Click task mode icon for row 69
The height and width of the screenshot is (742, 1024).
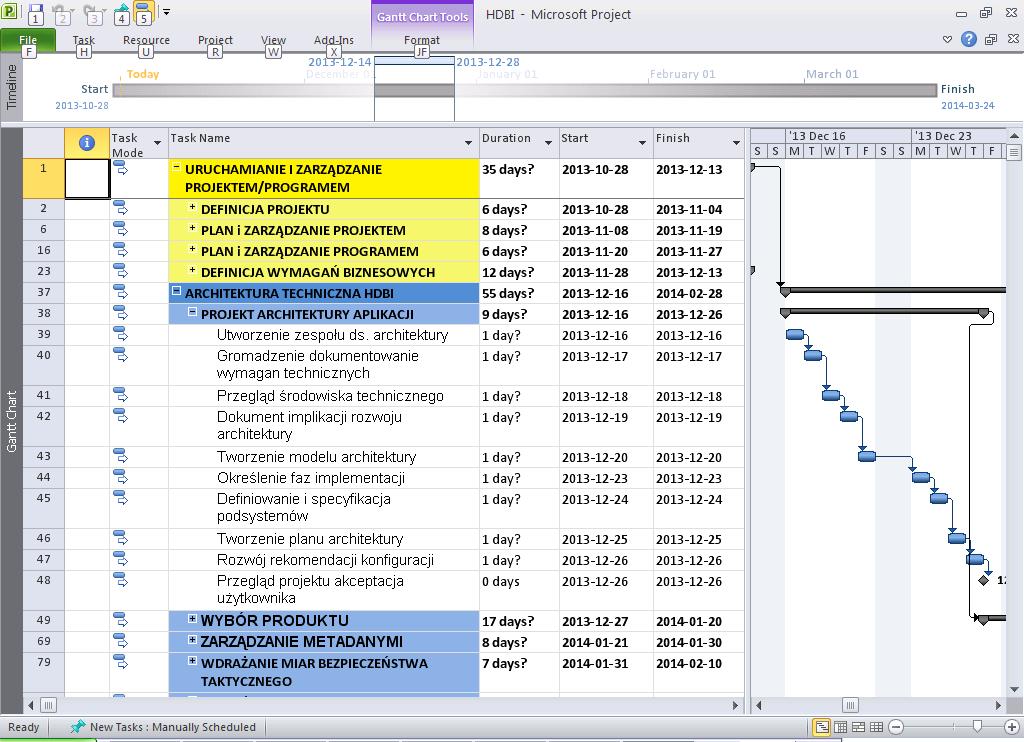pos(121,641)
